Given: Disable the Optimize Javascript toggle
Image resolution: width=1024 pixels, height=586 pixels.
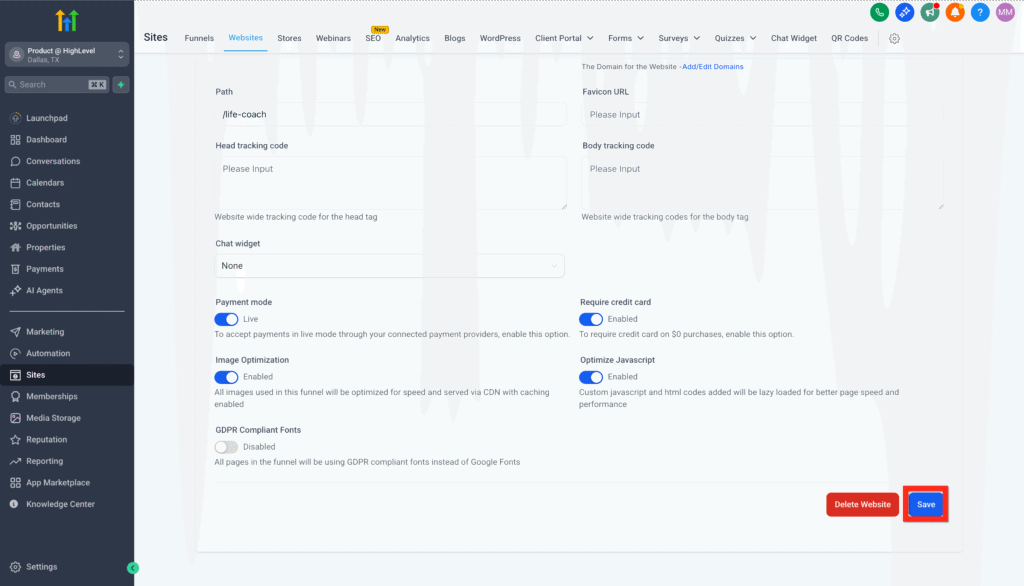Looking at the screenshot, I should pyautogui.click(x=591, y=377).
